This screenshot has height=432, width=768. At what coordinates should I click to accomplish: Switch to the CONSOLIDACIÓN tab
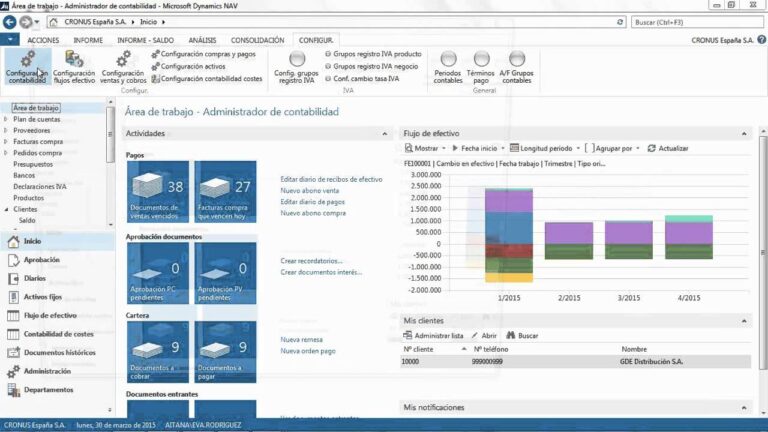[258, 40]
